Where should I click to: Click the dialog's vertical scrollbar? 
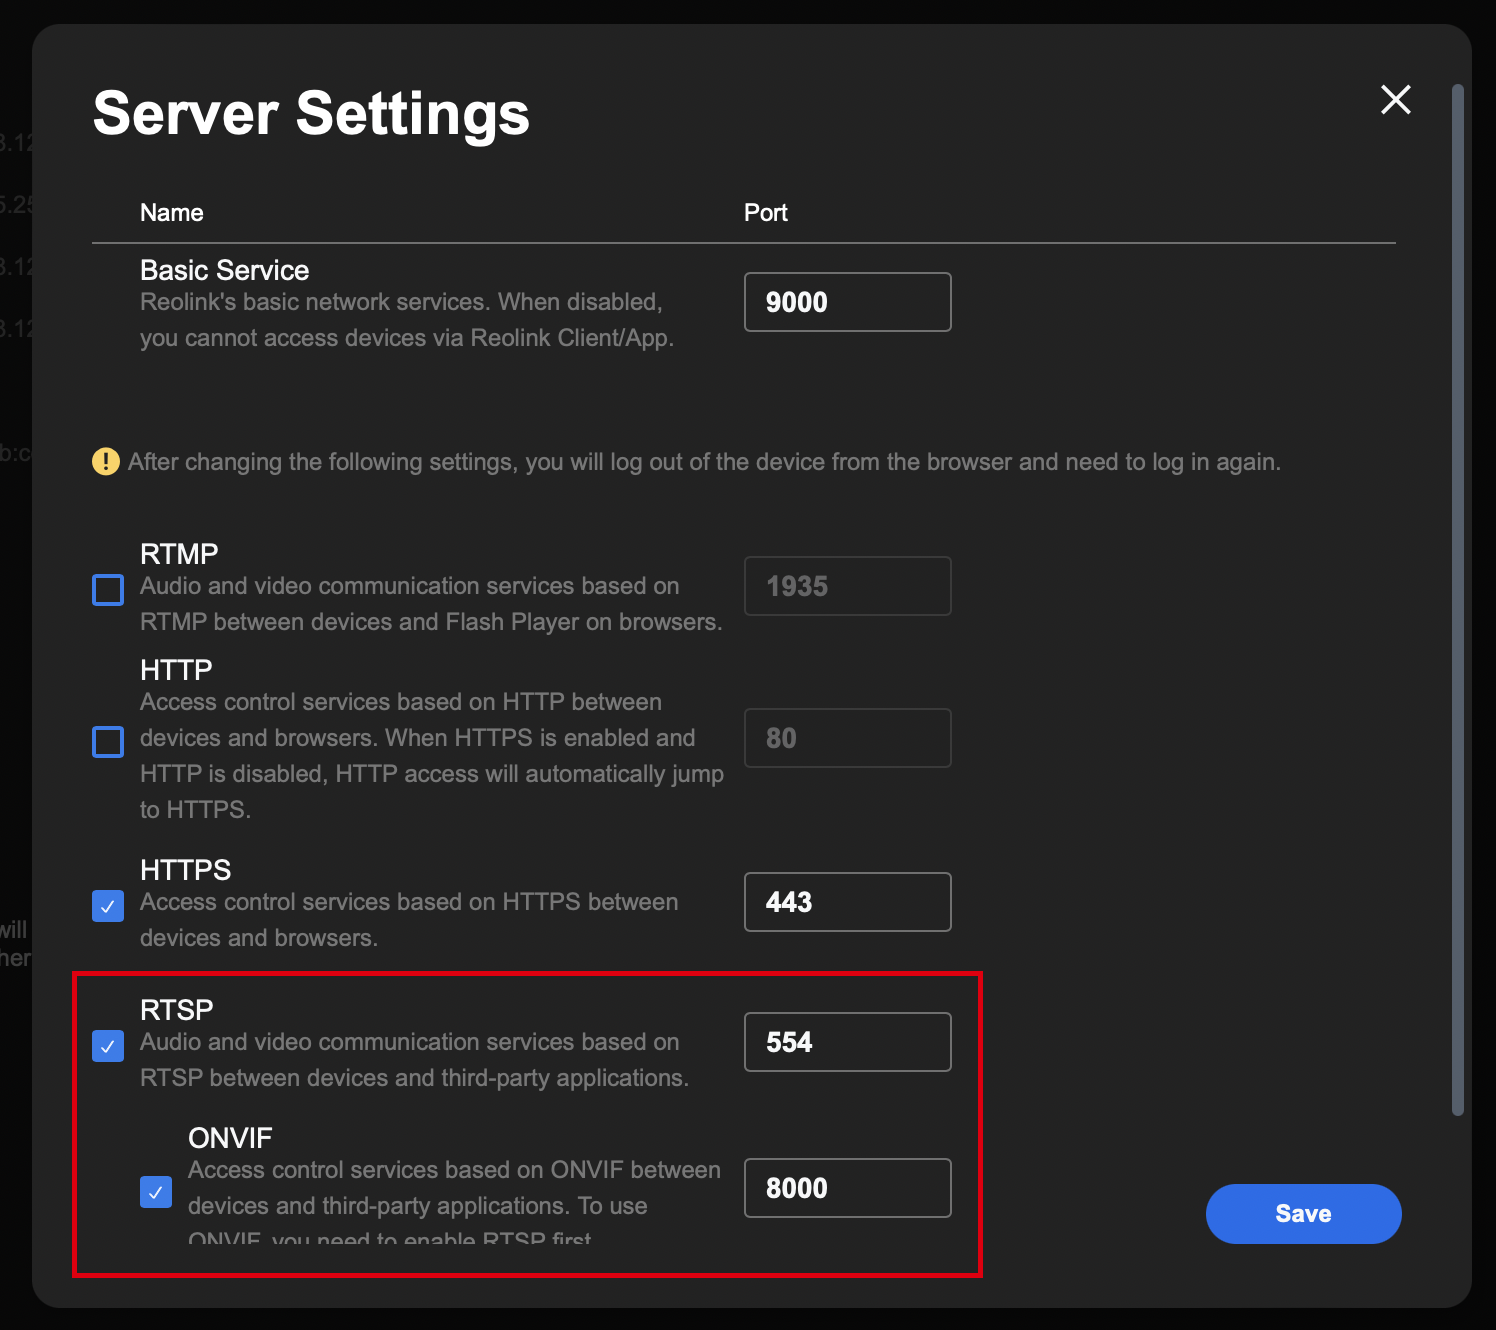click(1457, 600)
